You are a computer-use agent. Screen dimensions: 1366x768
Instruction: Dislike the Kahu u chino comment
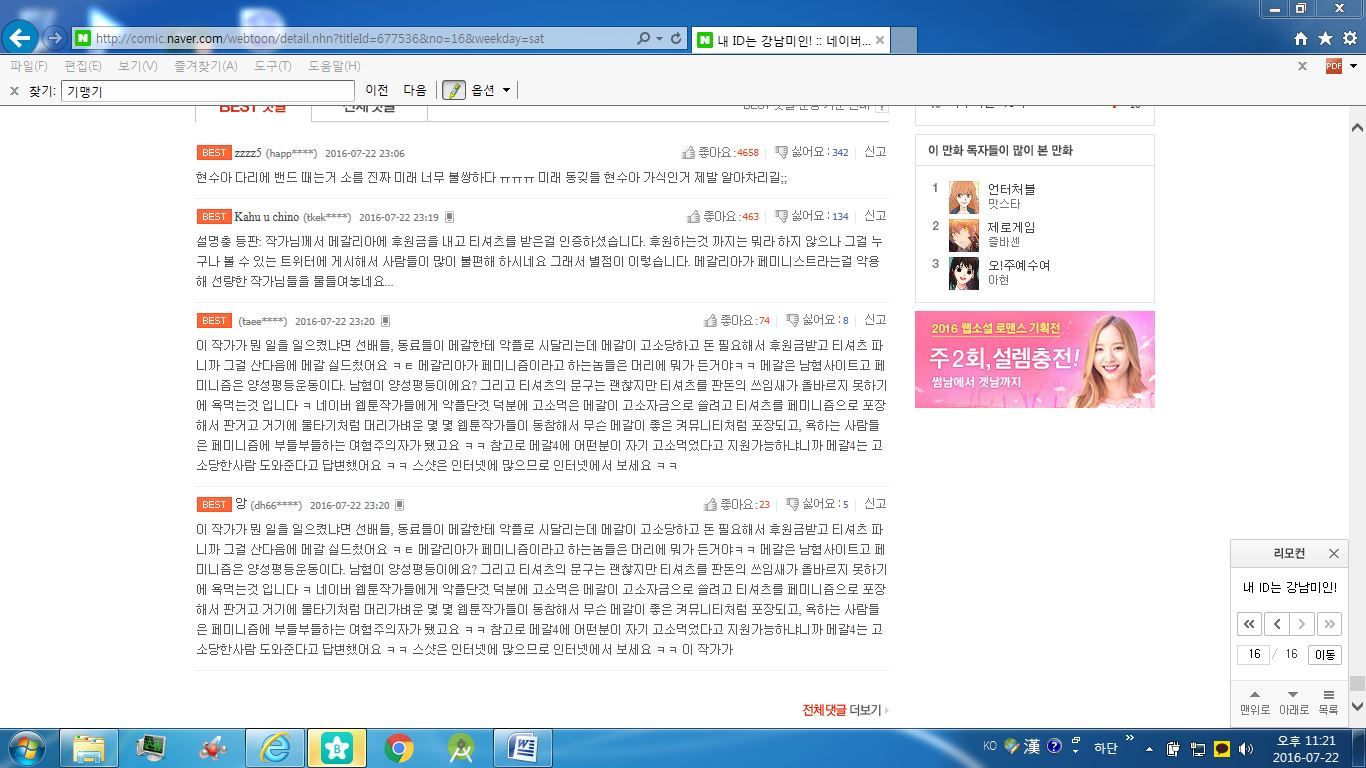tap(811, 216)
